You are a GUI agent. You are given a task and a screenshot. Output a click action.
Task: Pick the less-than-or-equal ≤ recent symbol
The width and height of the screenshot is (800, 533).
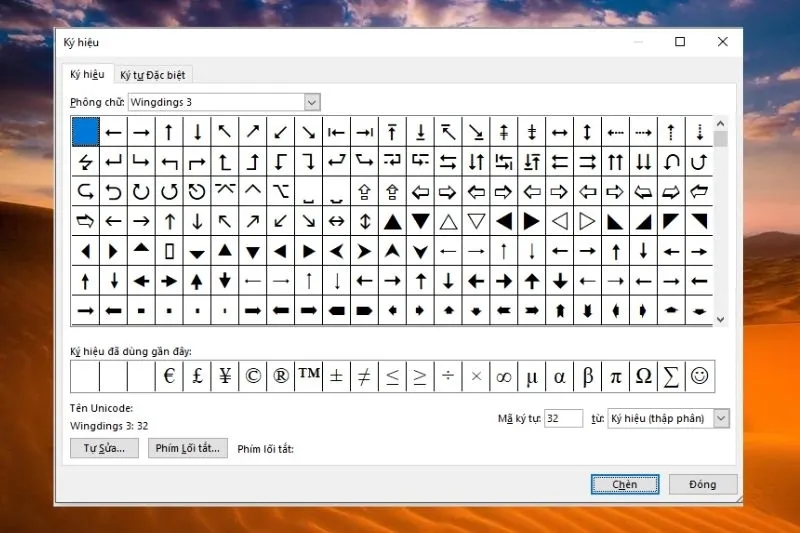point(392,376)
